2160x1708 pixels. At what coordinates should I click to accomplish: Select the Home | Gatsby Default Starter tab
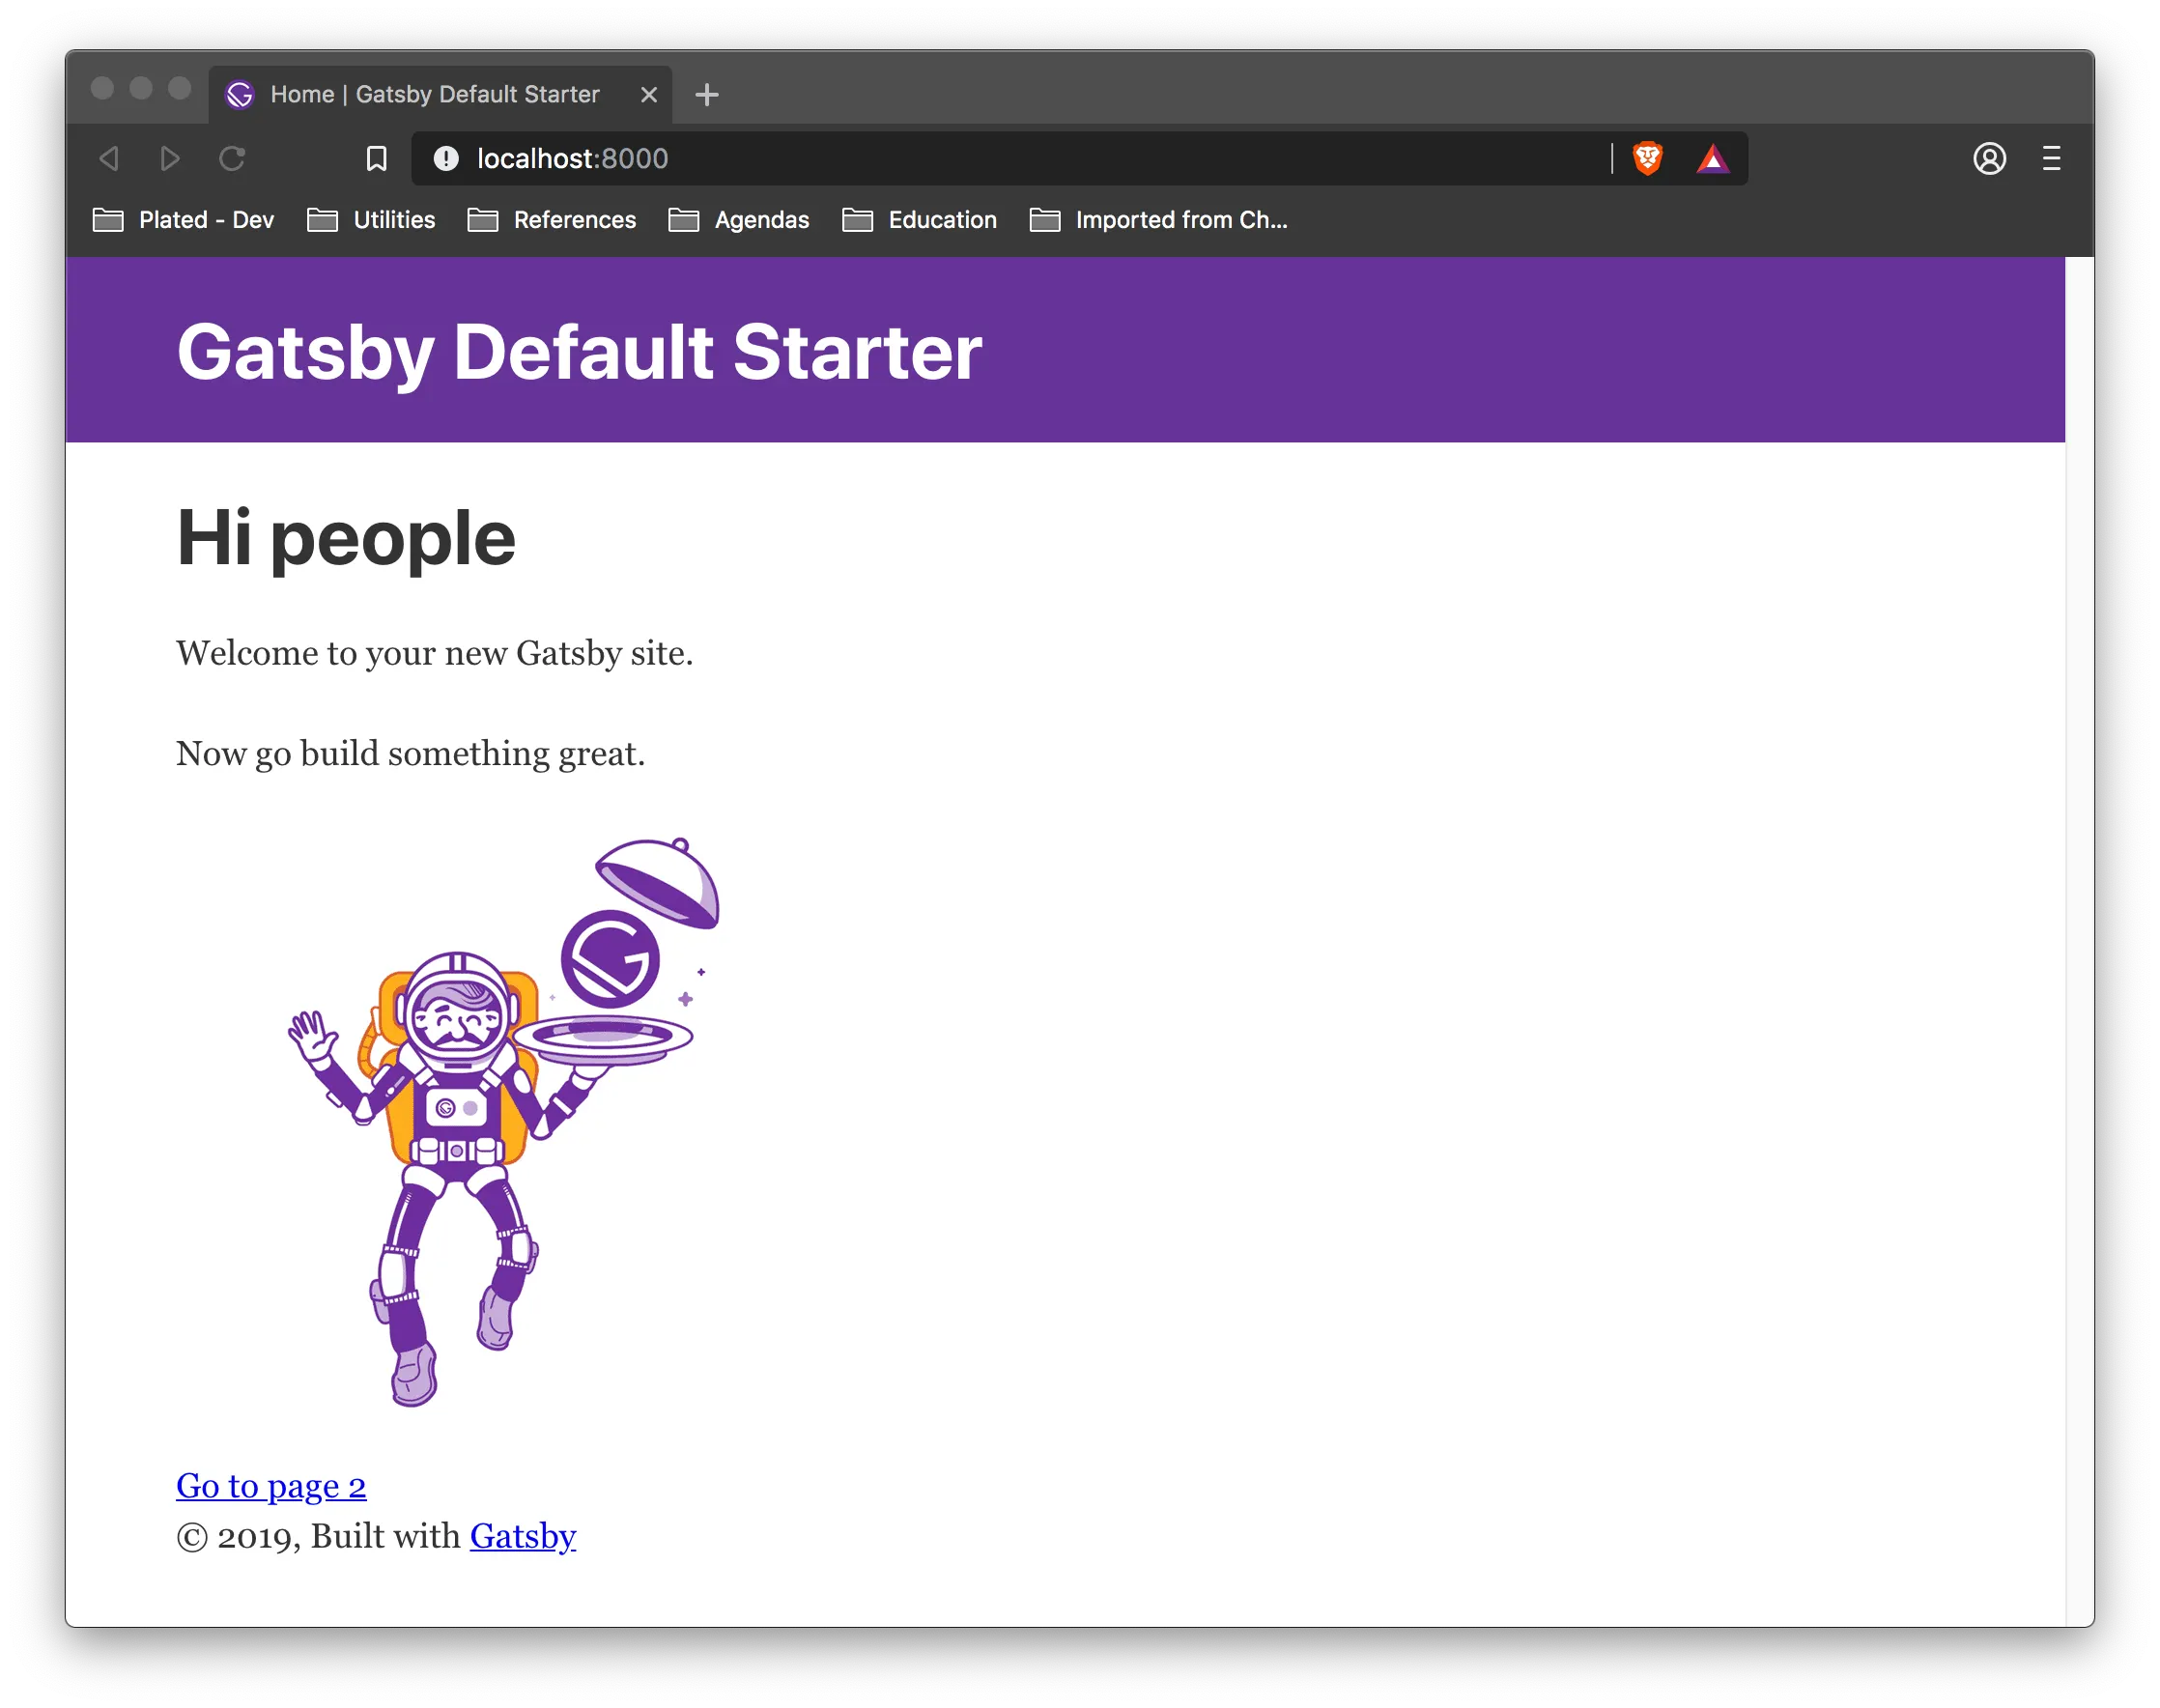pos(440,94)
